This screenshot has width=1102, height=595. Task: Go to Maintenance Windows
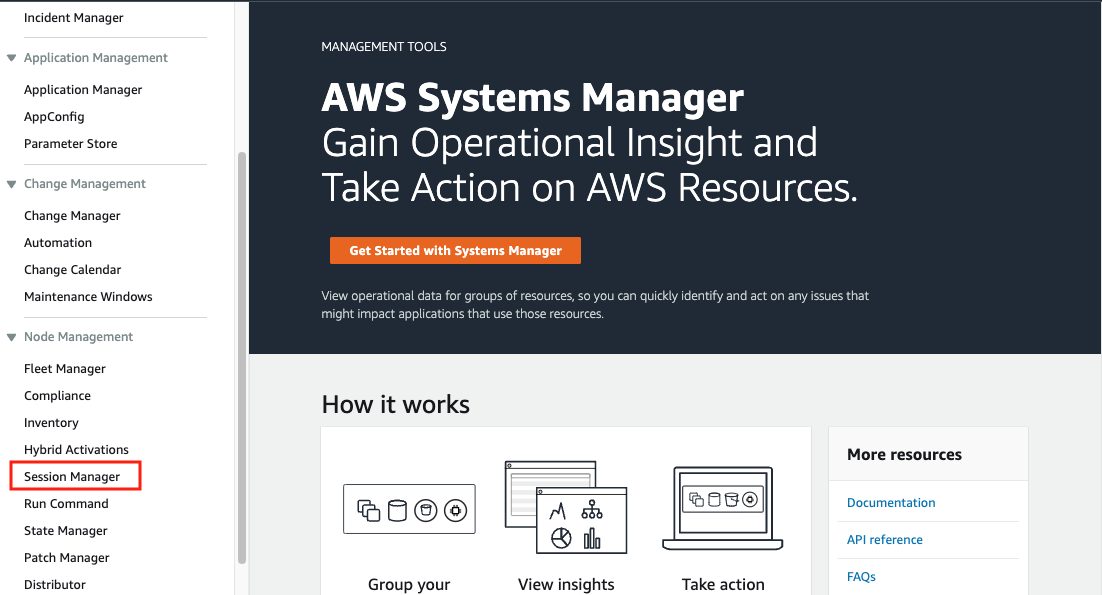[88, 297]
